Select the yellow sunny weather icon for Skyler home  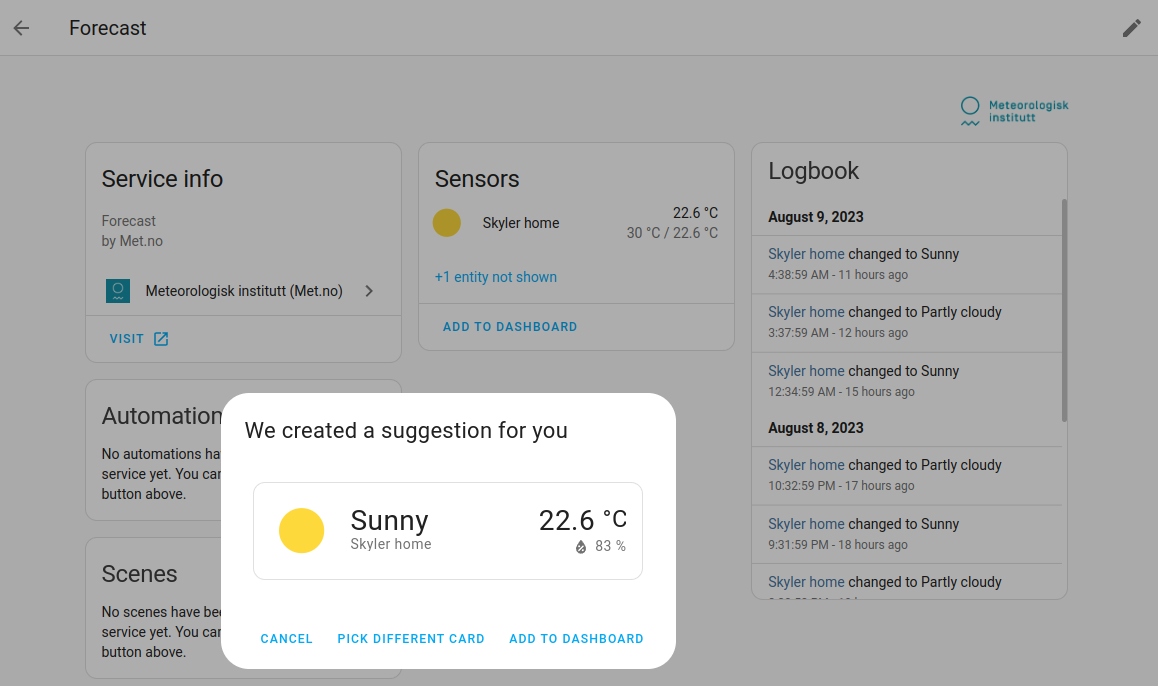(447, 223)
